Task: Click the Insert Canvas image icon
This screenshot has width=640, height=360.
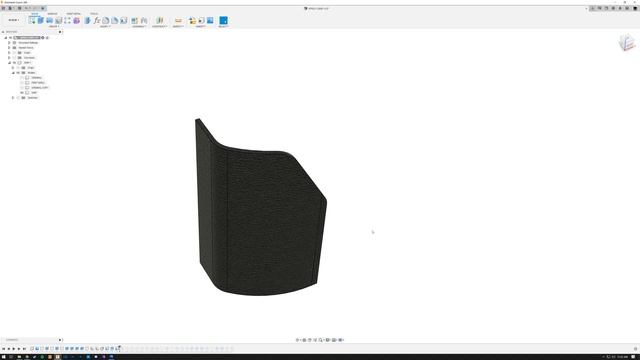Action: (x=210, y=20)
